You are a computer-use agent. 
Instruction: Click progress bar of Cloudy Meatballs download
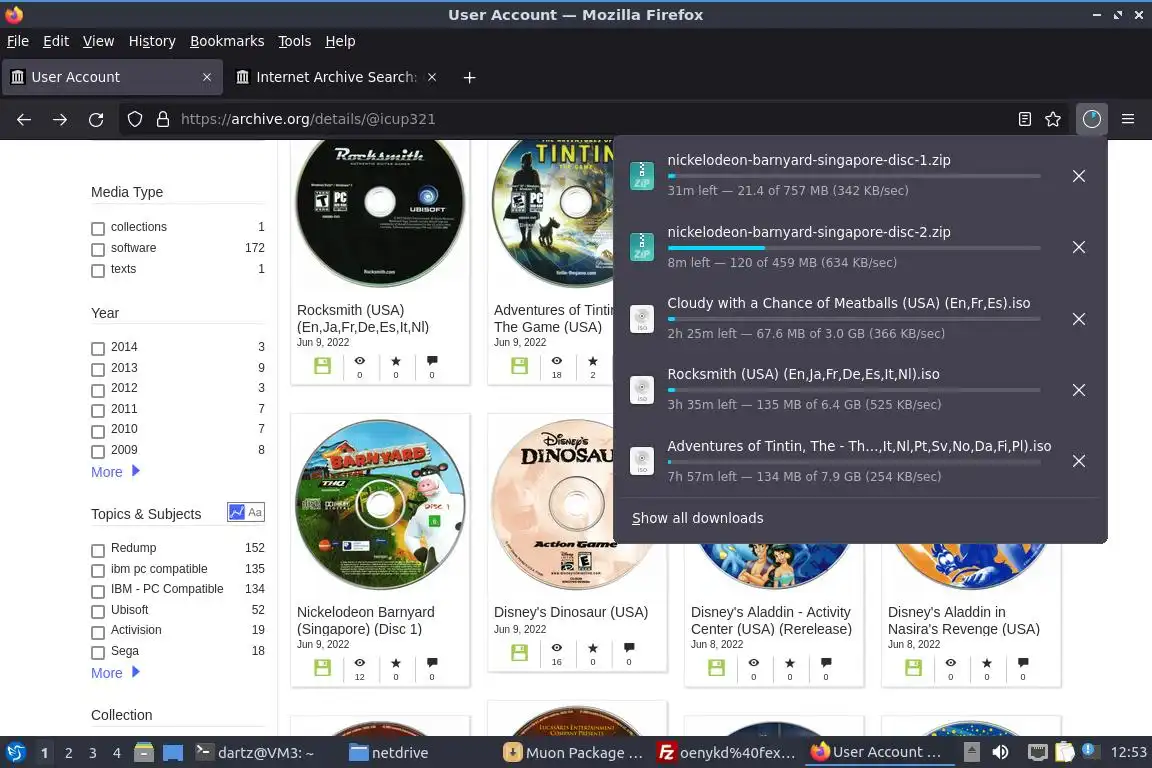854,319
